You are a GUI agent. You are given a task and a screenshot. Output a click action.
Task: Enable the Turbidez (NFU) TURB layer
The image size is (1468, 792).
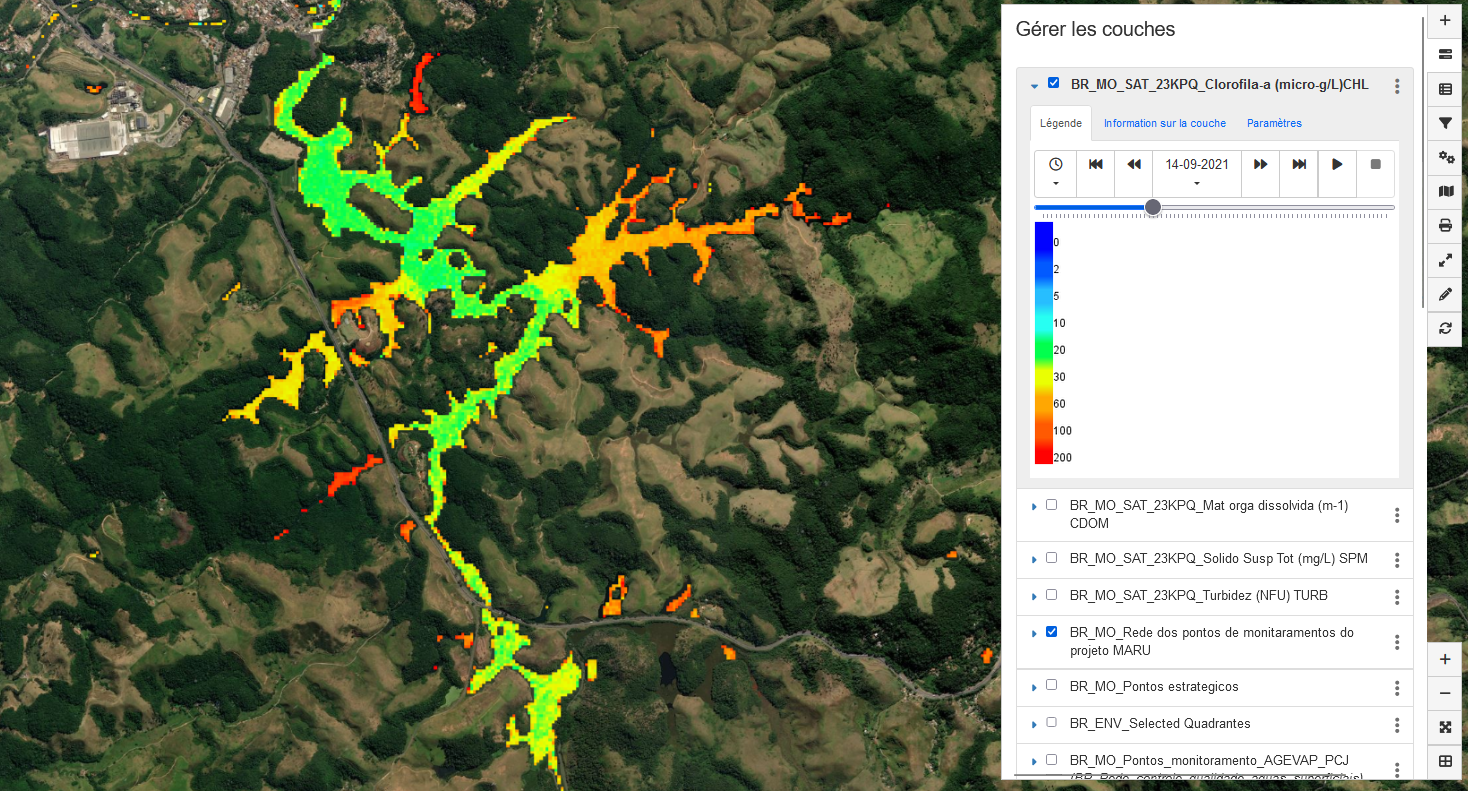pyautogui.click(x=1051, y=594)
